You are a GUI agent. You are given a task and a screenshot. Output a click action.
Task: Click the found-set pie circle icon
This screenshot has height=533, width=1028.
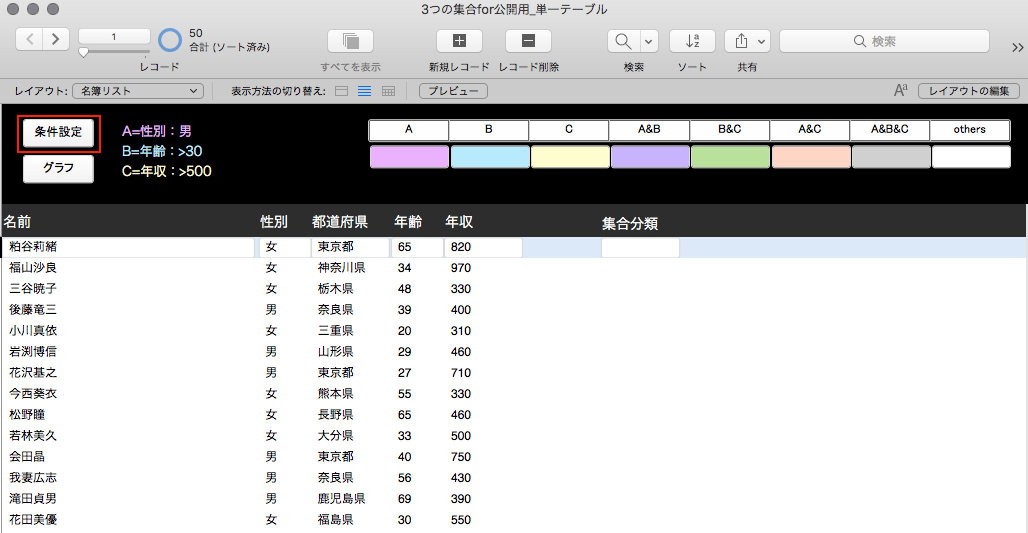pyautogui.click(x=170, y=40)
